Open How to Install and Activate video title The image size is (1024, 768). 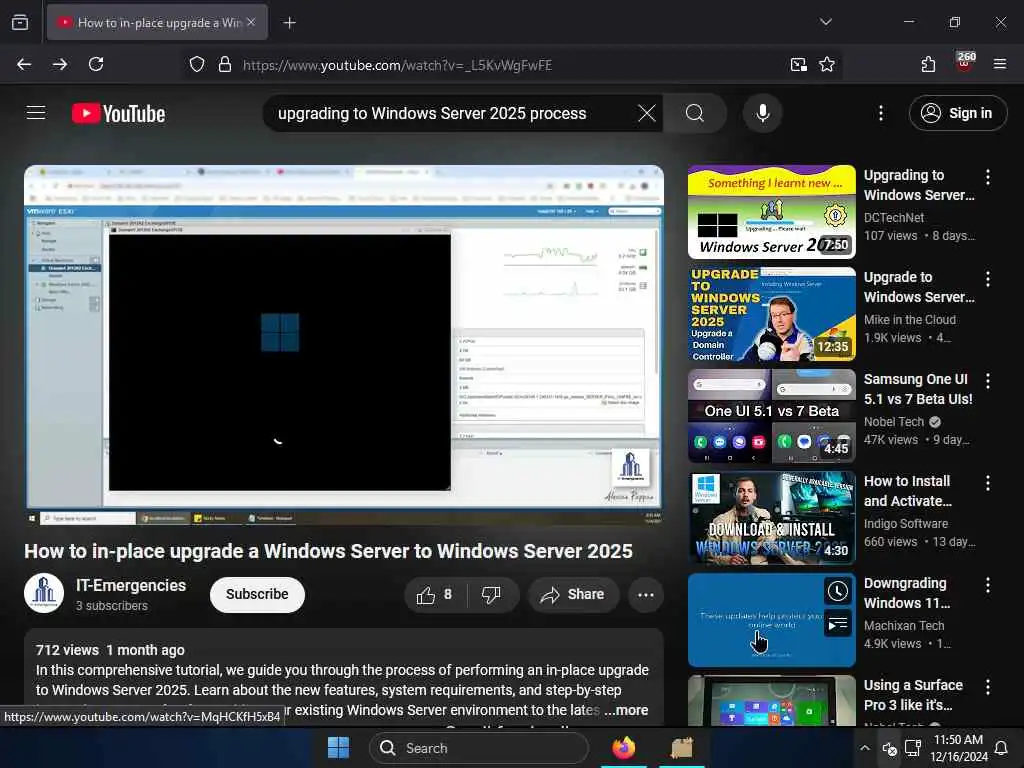pos(908,491)
